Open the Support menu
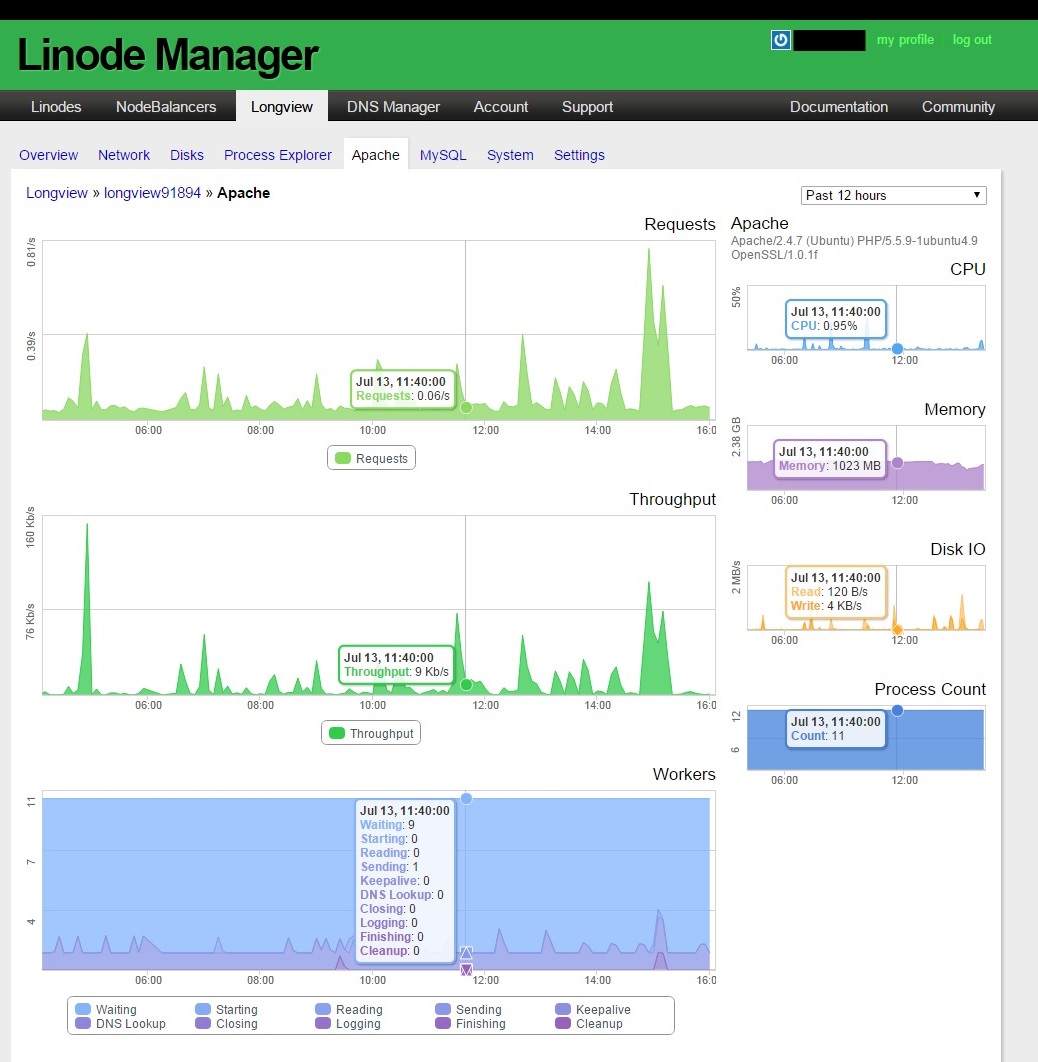This screenshot has width=1038, height=1062. click(x=587, y=106)
